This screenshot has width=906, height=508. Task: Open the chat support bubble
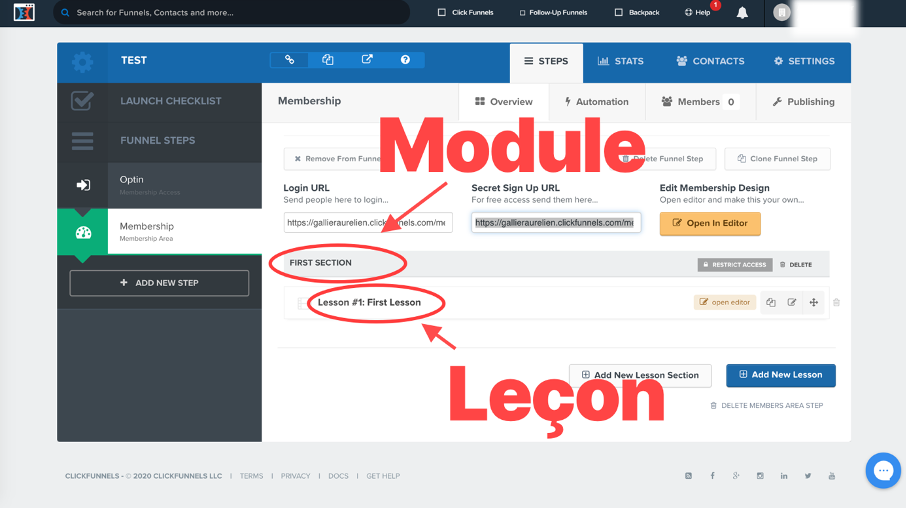click(x=883, y=470)
